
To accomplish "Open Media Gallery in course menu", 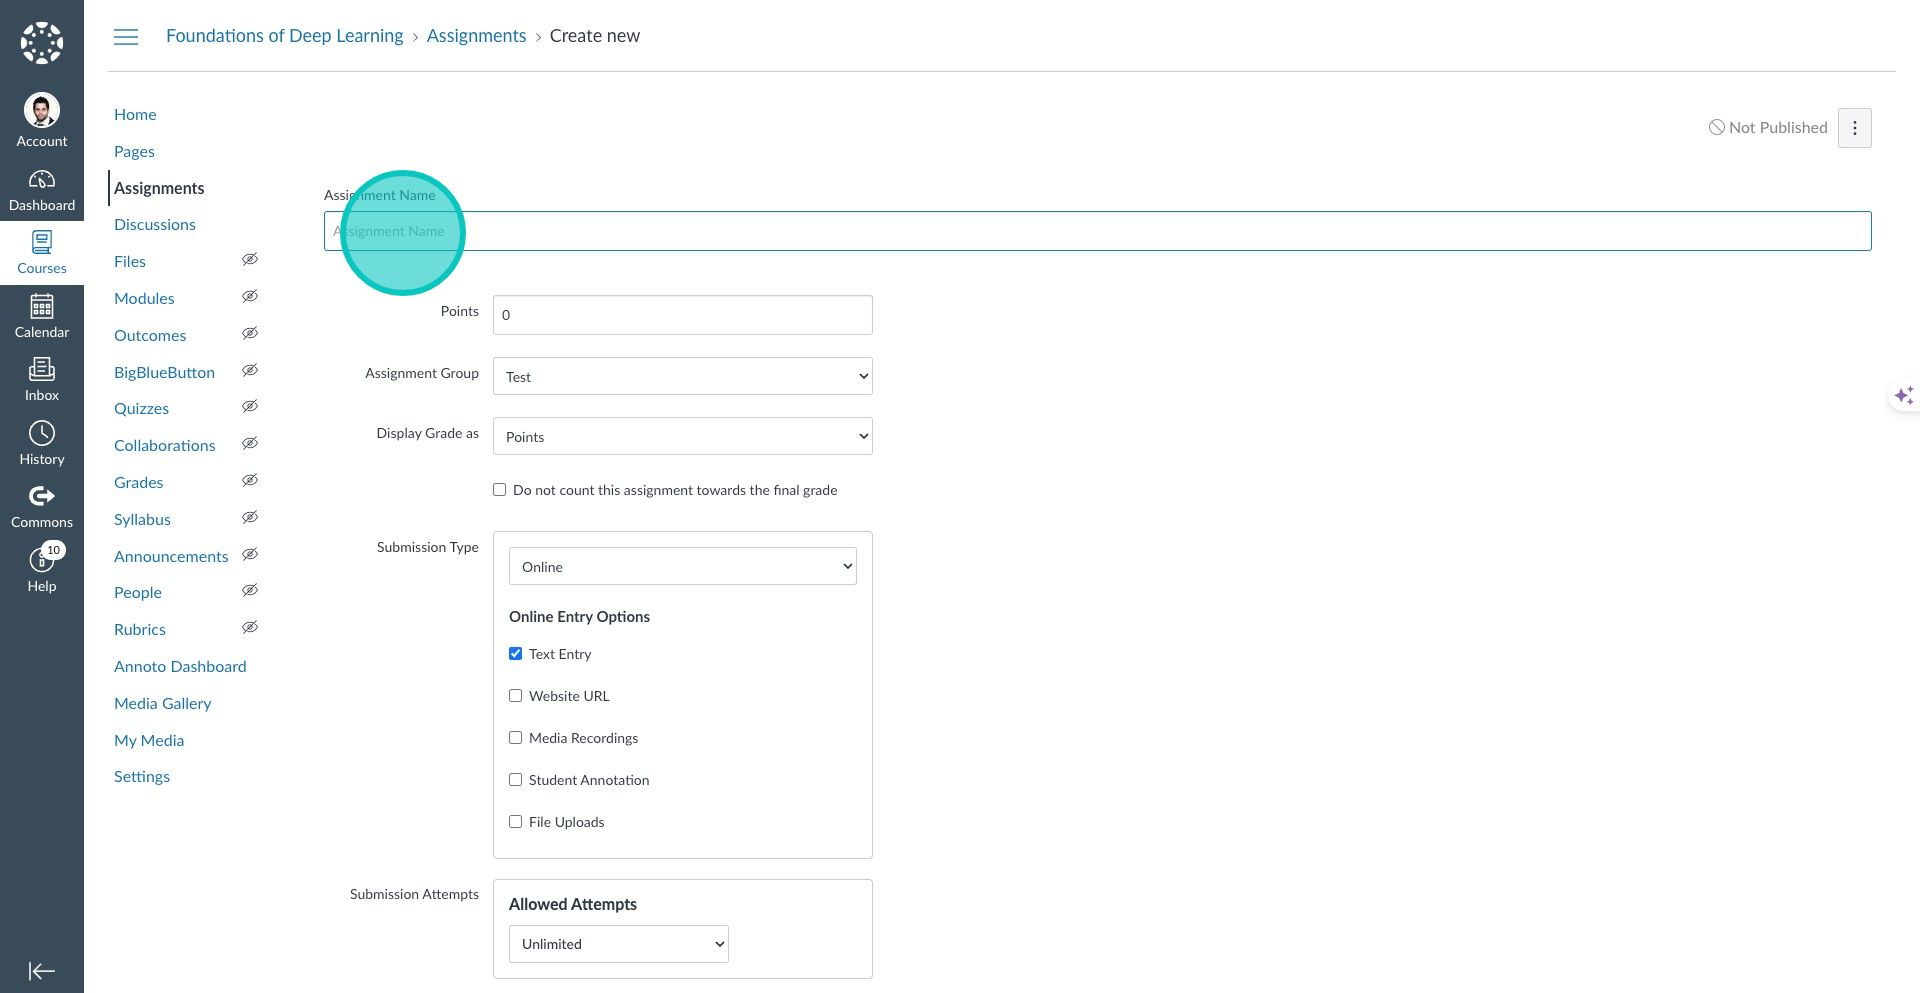I will click(163, 704).
